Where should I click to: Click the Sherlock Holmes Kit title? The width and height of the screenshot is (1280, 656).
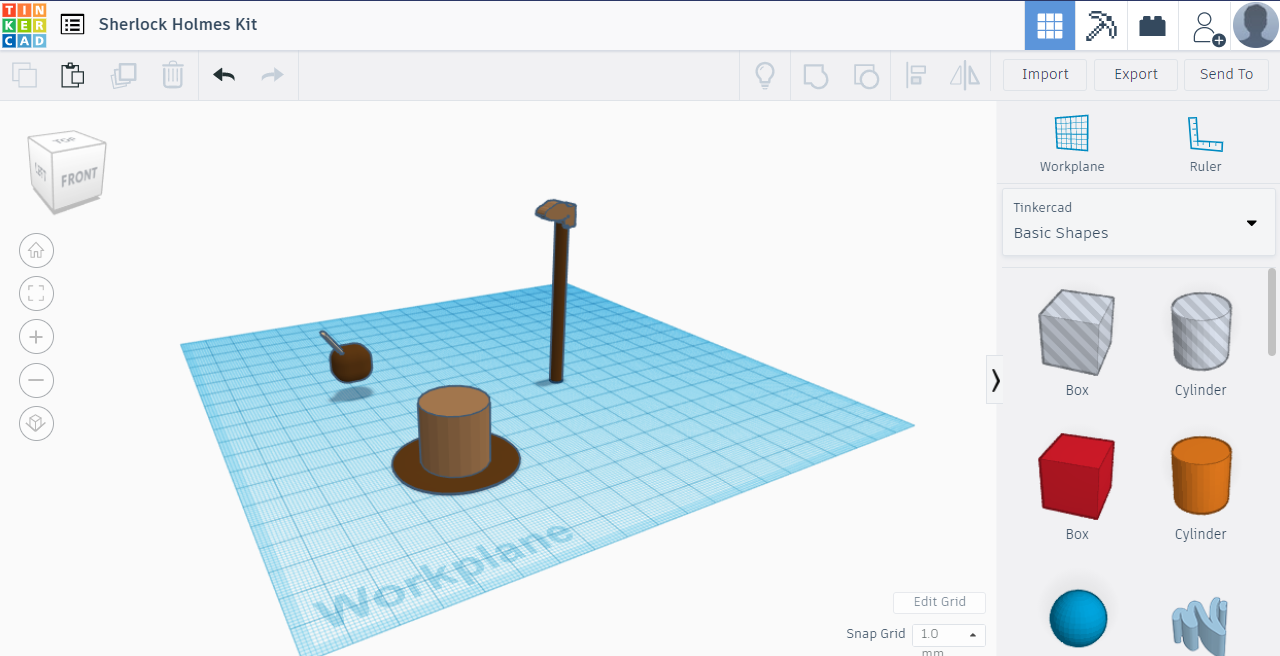pyautogui.click(x=178, y=24)
